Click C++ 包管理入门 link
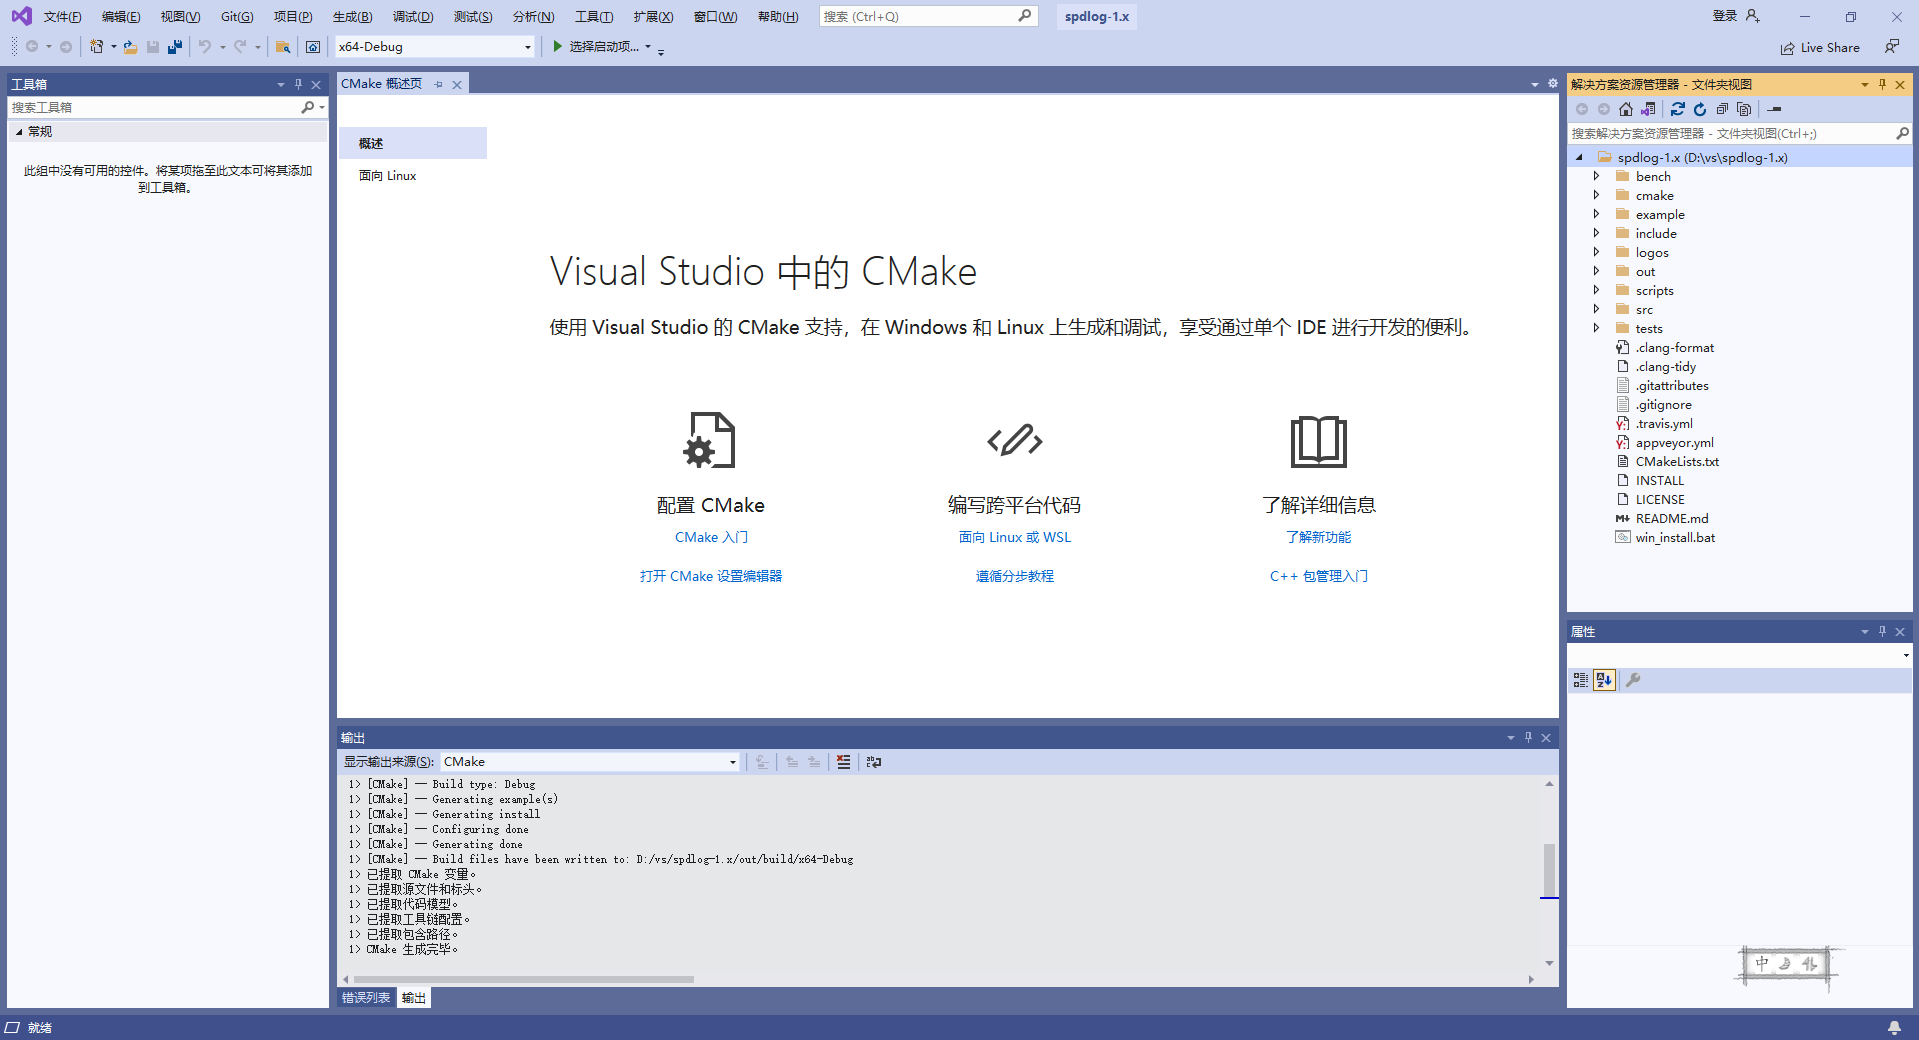Image resolution: width=1919 pixels, height=1040 pixels. click(1319, 576)
